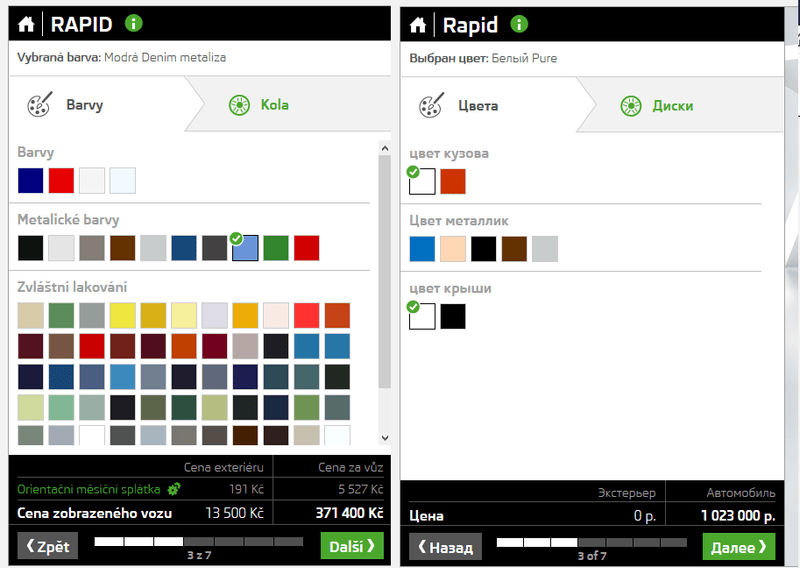Select the black swatch under Цвет металлик
Screen dimensions: 800x568
tap(484, 249)
